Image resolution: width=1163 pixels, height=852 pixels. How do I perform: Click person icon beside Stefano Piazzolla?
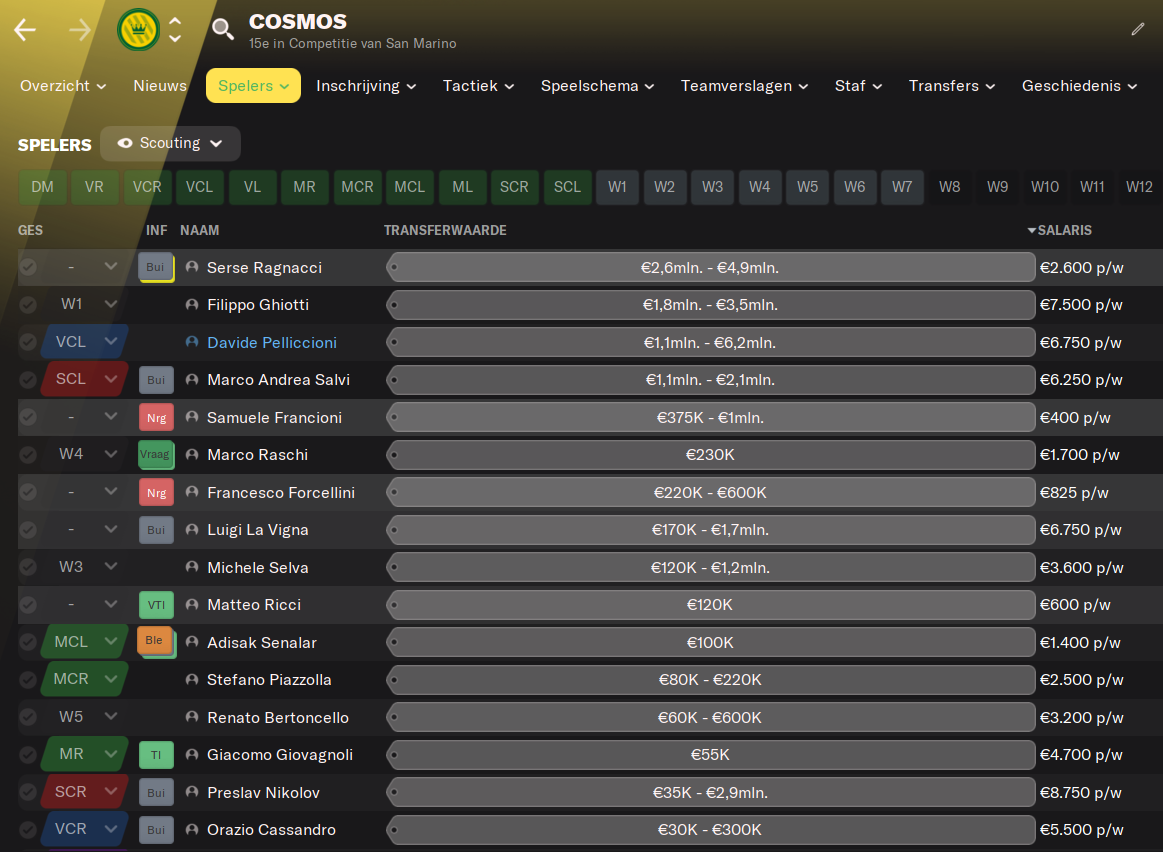click(192, 679)
